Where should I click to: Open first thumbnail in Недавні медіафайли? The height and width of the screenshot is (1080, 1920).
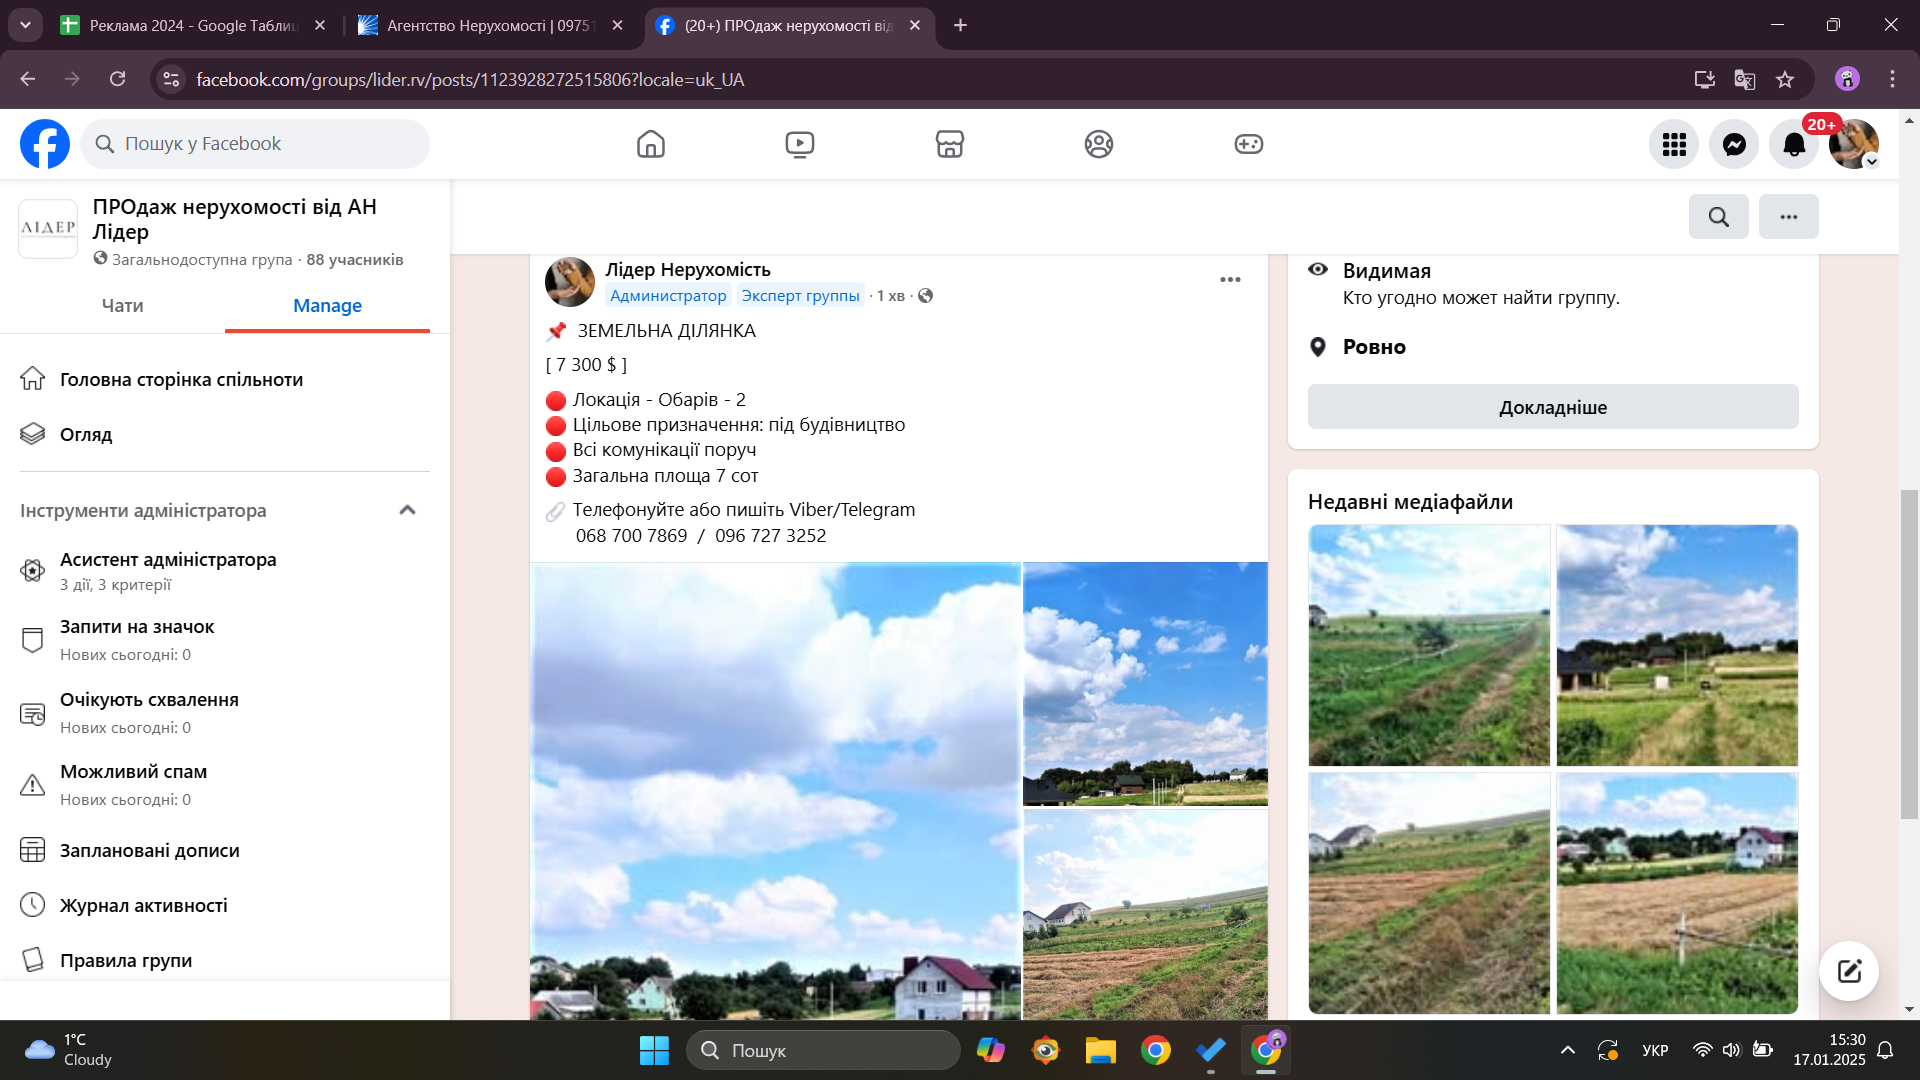pos(1428,645)
